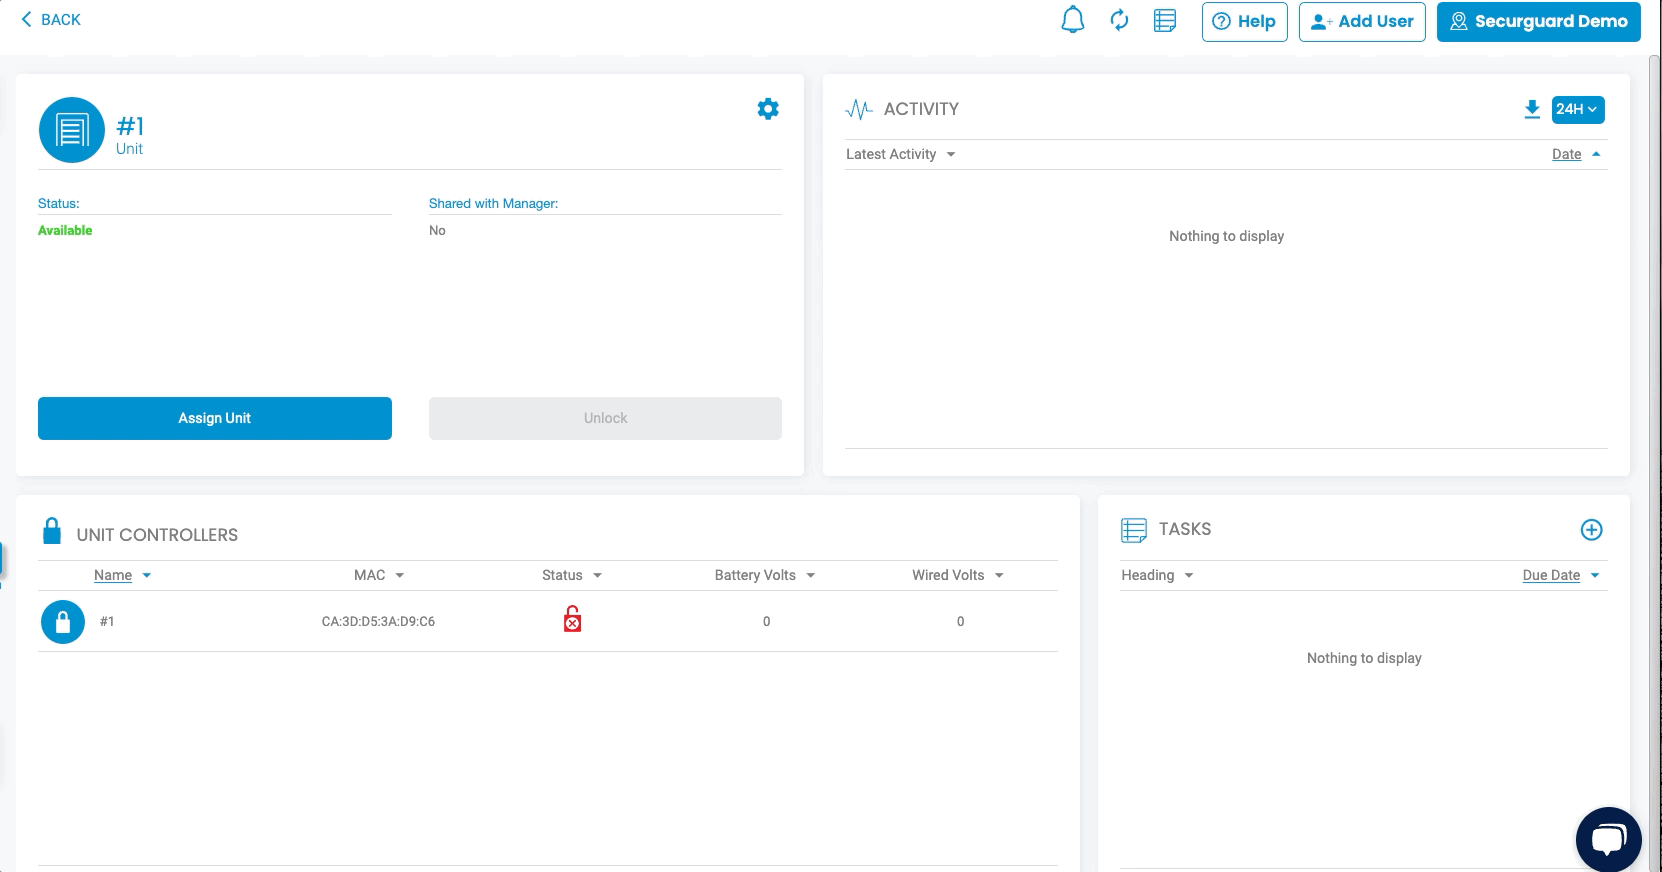Open the units list icon in header

tap(1165, 20)
